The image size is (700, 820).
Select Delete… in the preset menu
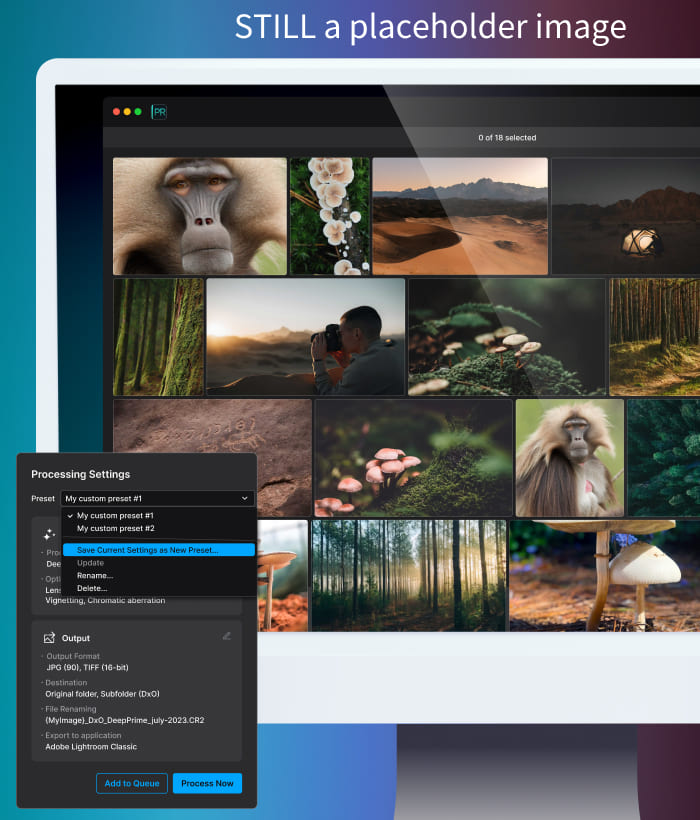pos(92,588)
